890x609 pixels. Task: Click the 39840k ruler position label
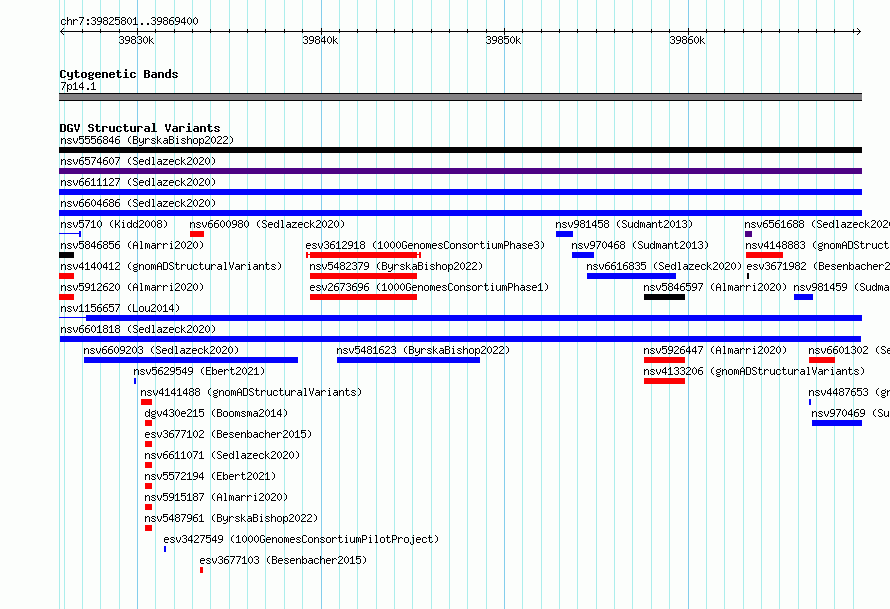(320, 40)
